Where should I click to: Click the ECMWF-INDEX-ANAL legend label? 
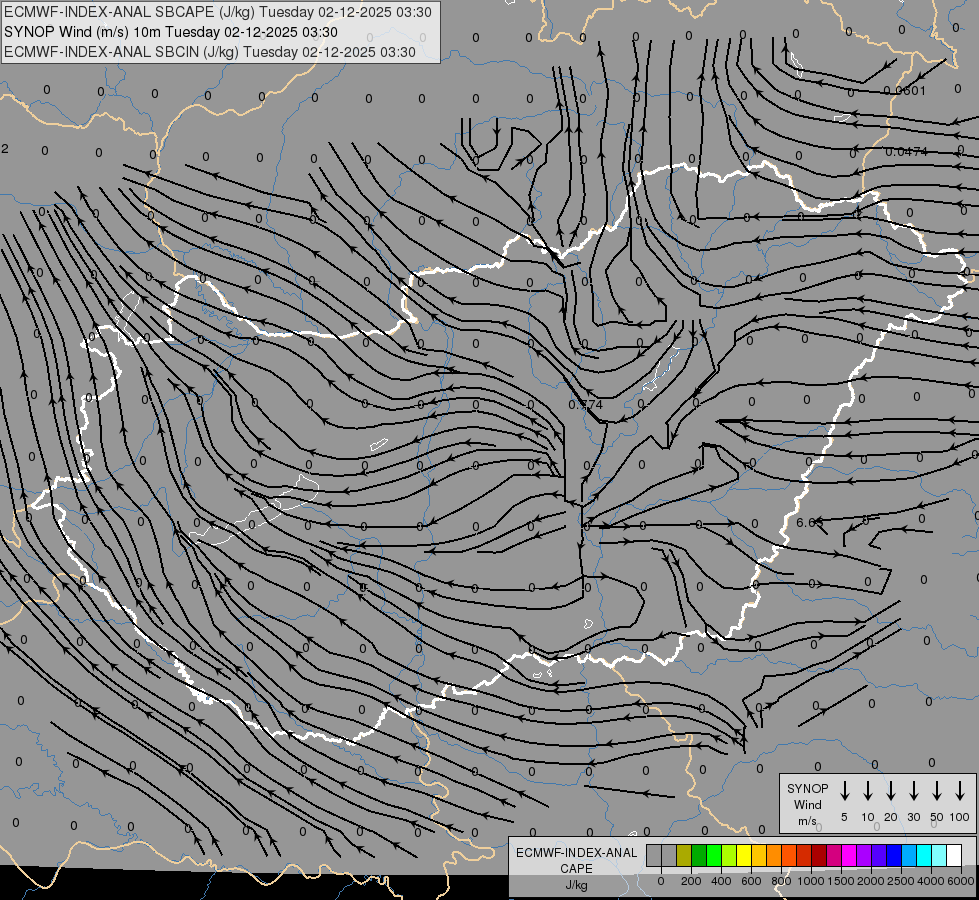click(576, 853)
